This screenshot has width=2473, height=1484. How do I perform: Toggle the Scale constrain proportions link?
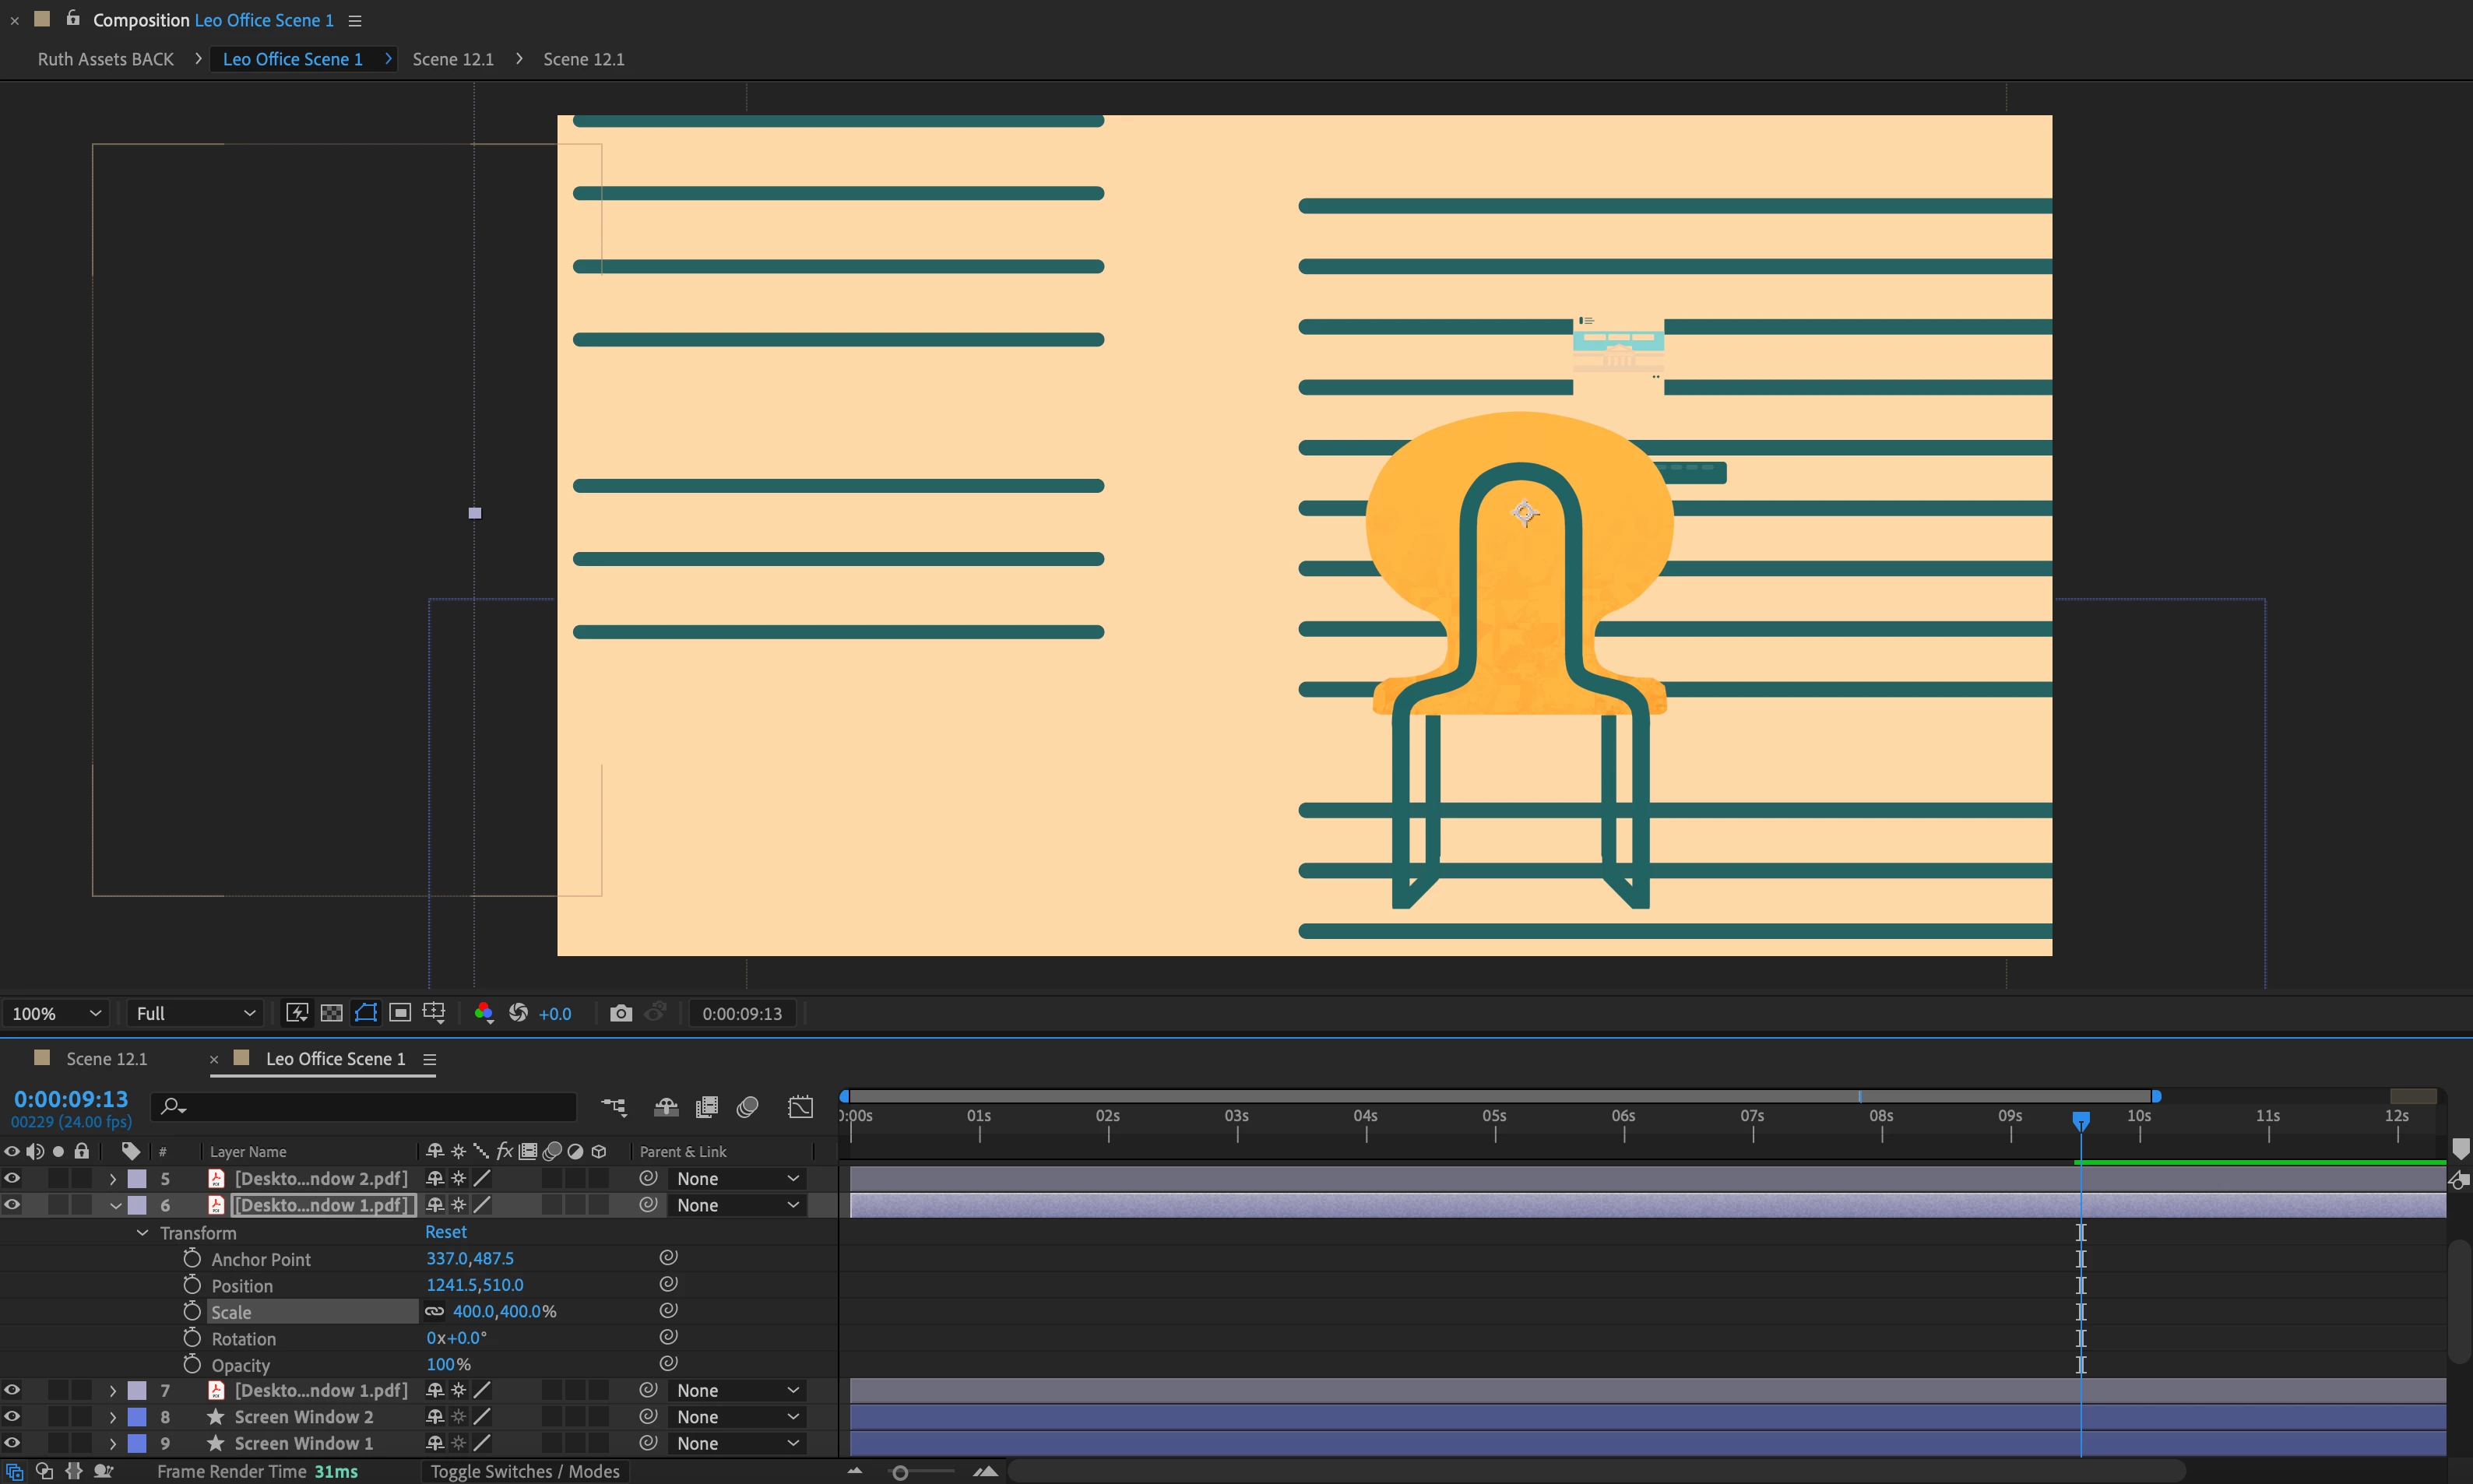tap(434, 1311)
